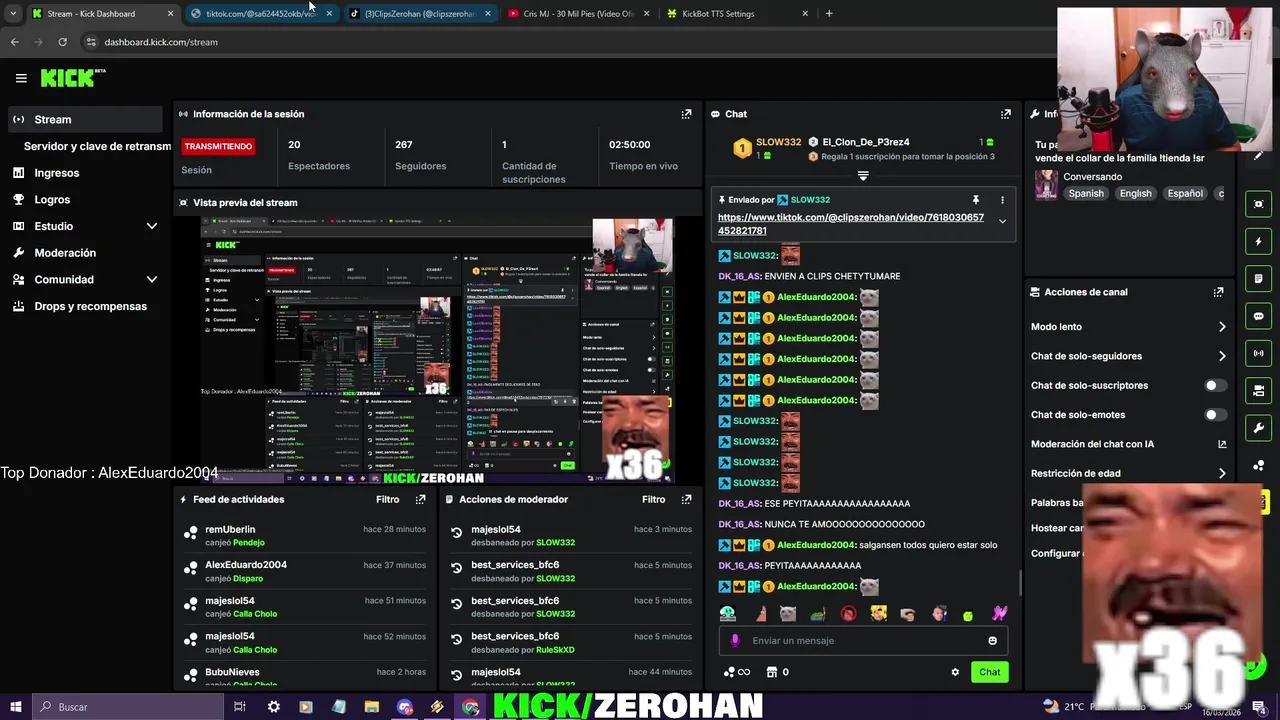Open Filtro in Feed de actividades
This screenshot has width=1280, height=720.
point(387,499)
